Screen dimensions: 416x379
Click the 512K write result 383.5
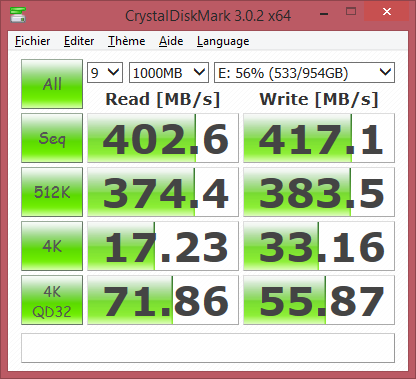coord(319,192)
